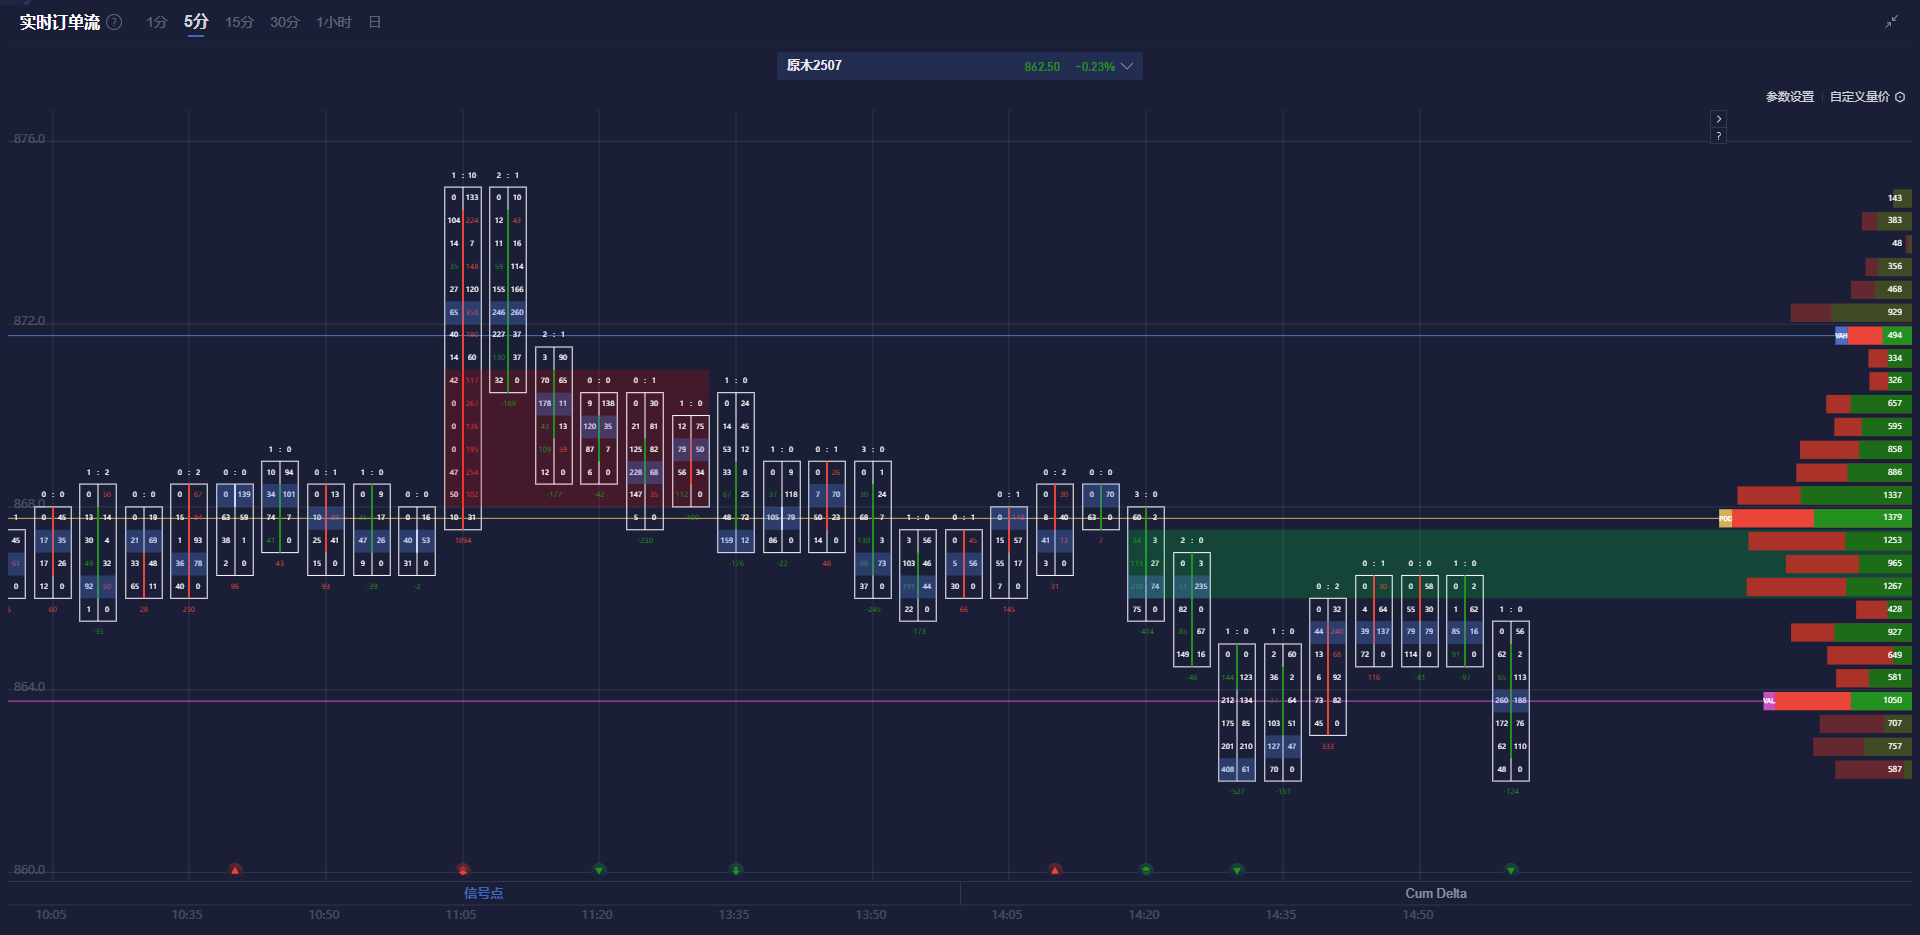Click the green down signal at 11:20

pos(599,870)
